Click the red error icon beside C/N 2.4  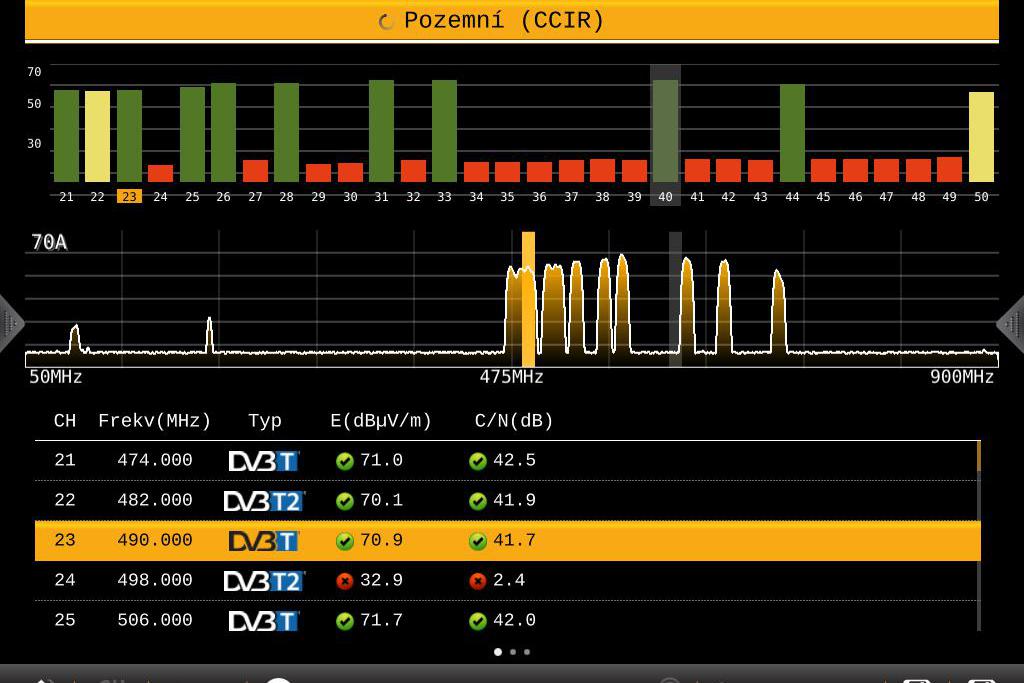point(478,581)
